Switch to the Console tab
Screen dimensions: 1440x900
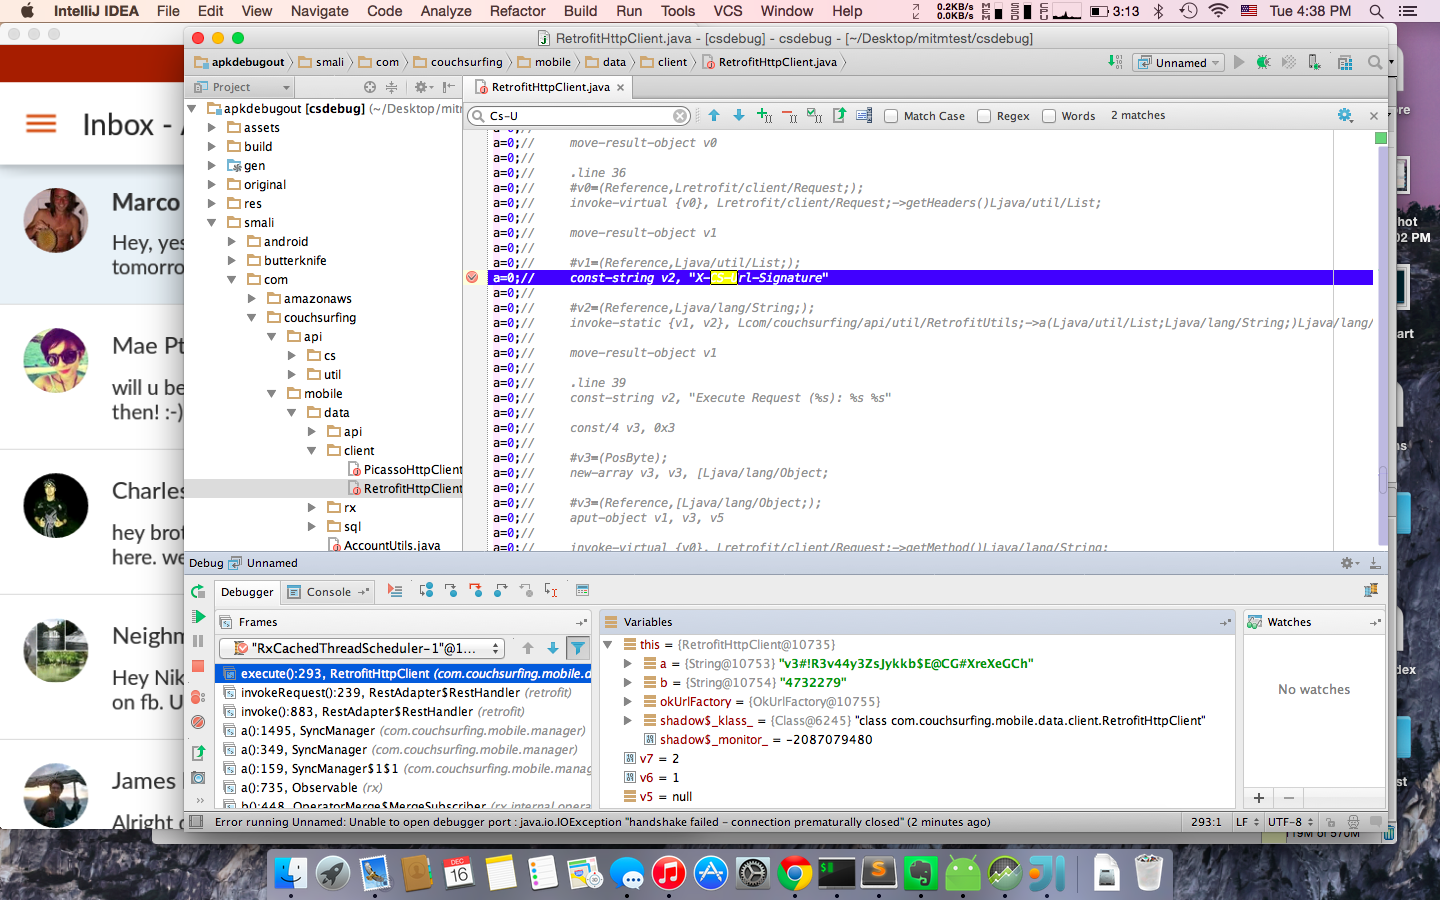pos(327,592)
